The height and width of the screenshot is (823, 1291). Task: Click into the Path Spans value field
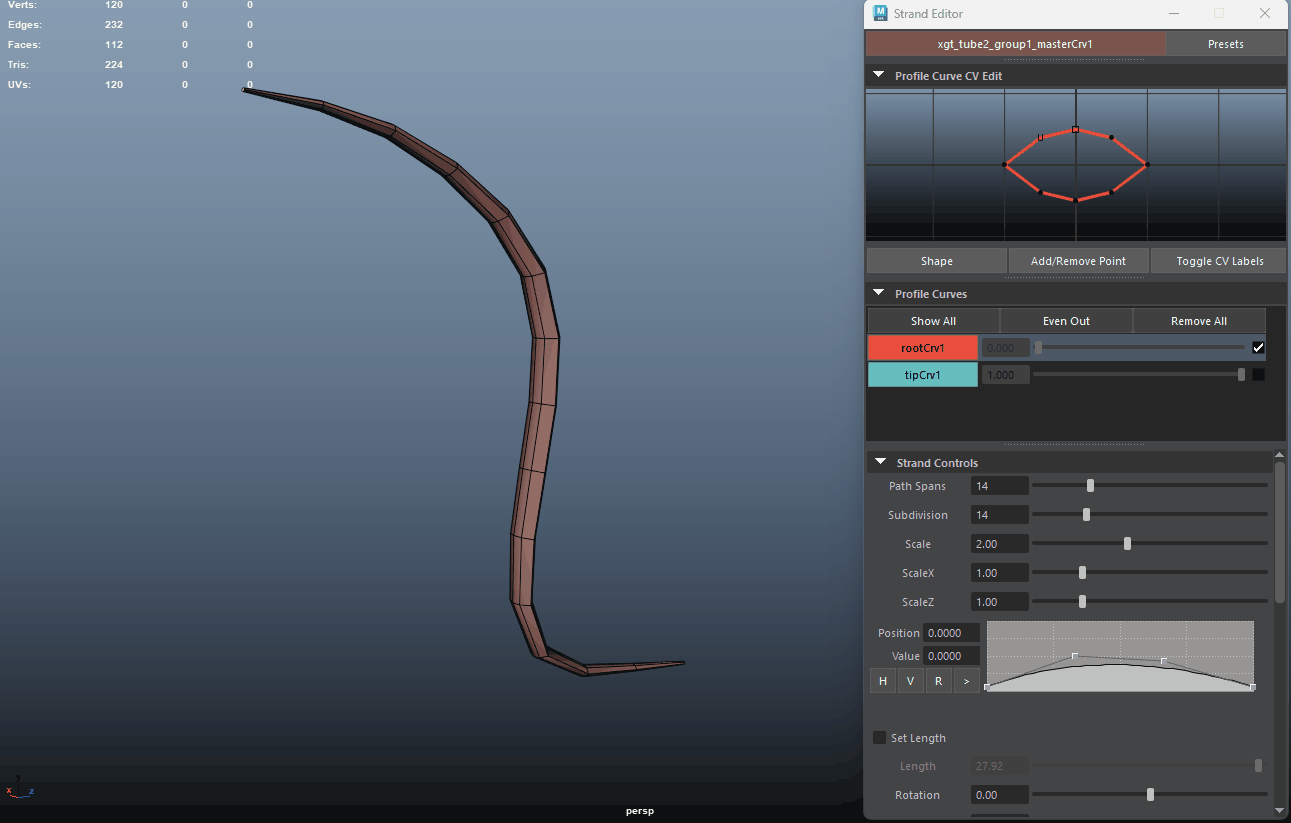tap(999, 486)
